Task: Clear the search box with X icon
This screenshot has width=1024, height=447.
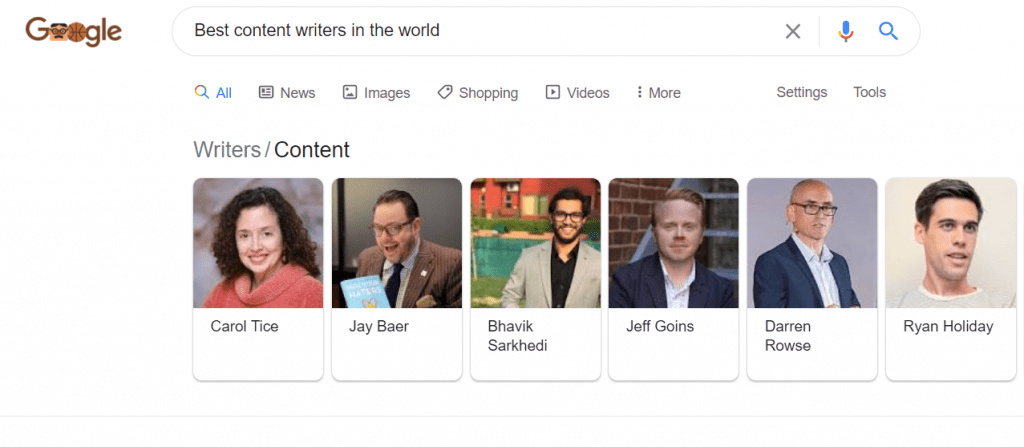Action: 792,31
